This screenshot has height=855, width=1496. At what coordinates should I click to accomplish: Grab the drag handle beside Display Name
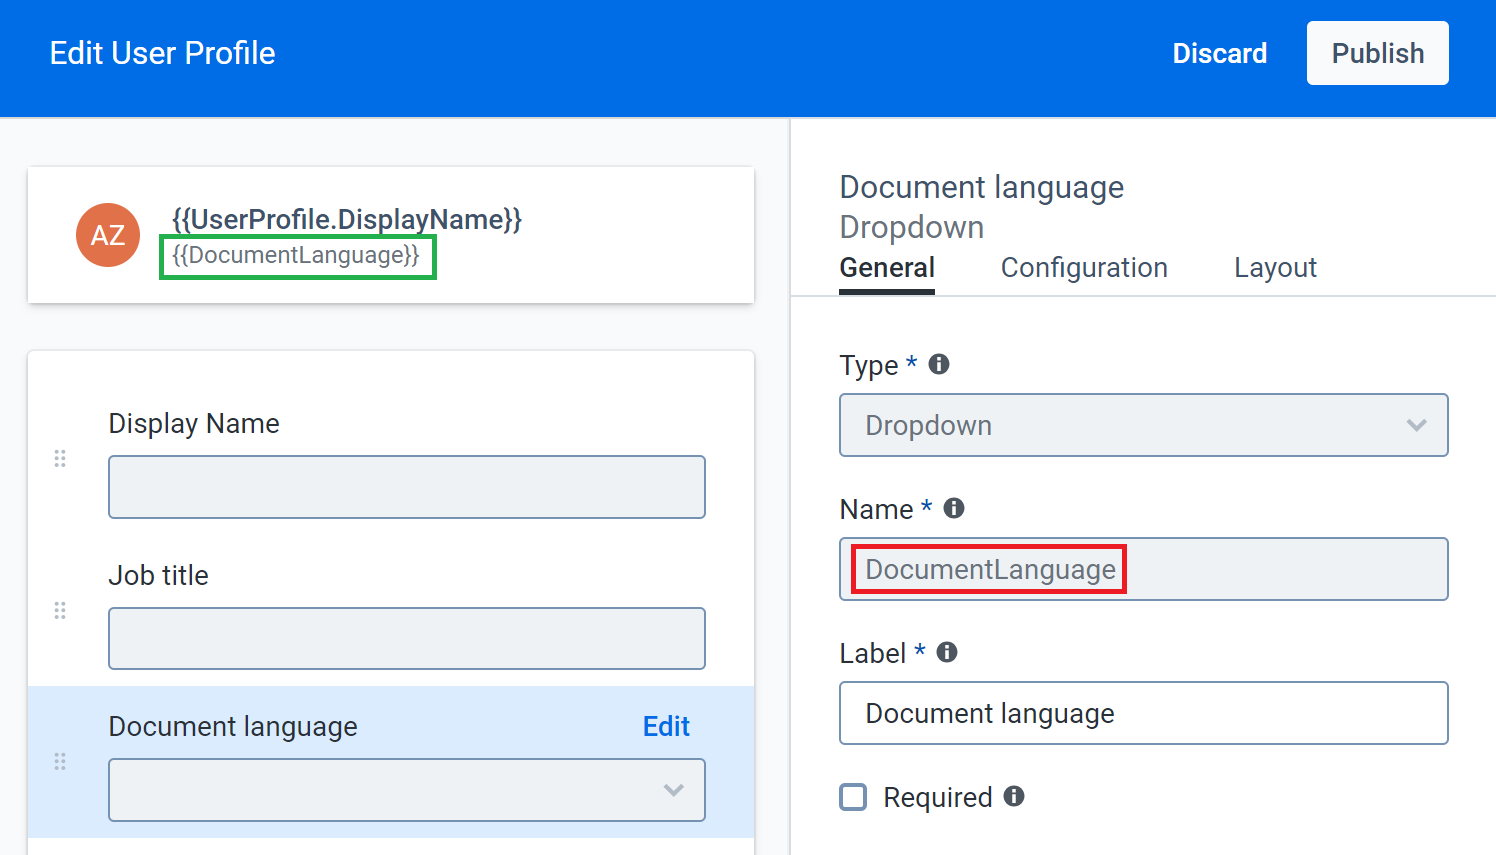60,458
